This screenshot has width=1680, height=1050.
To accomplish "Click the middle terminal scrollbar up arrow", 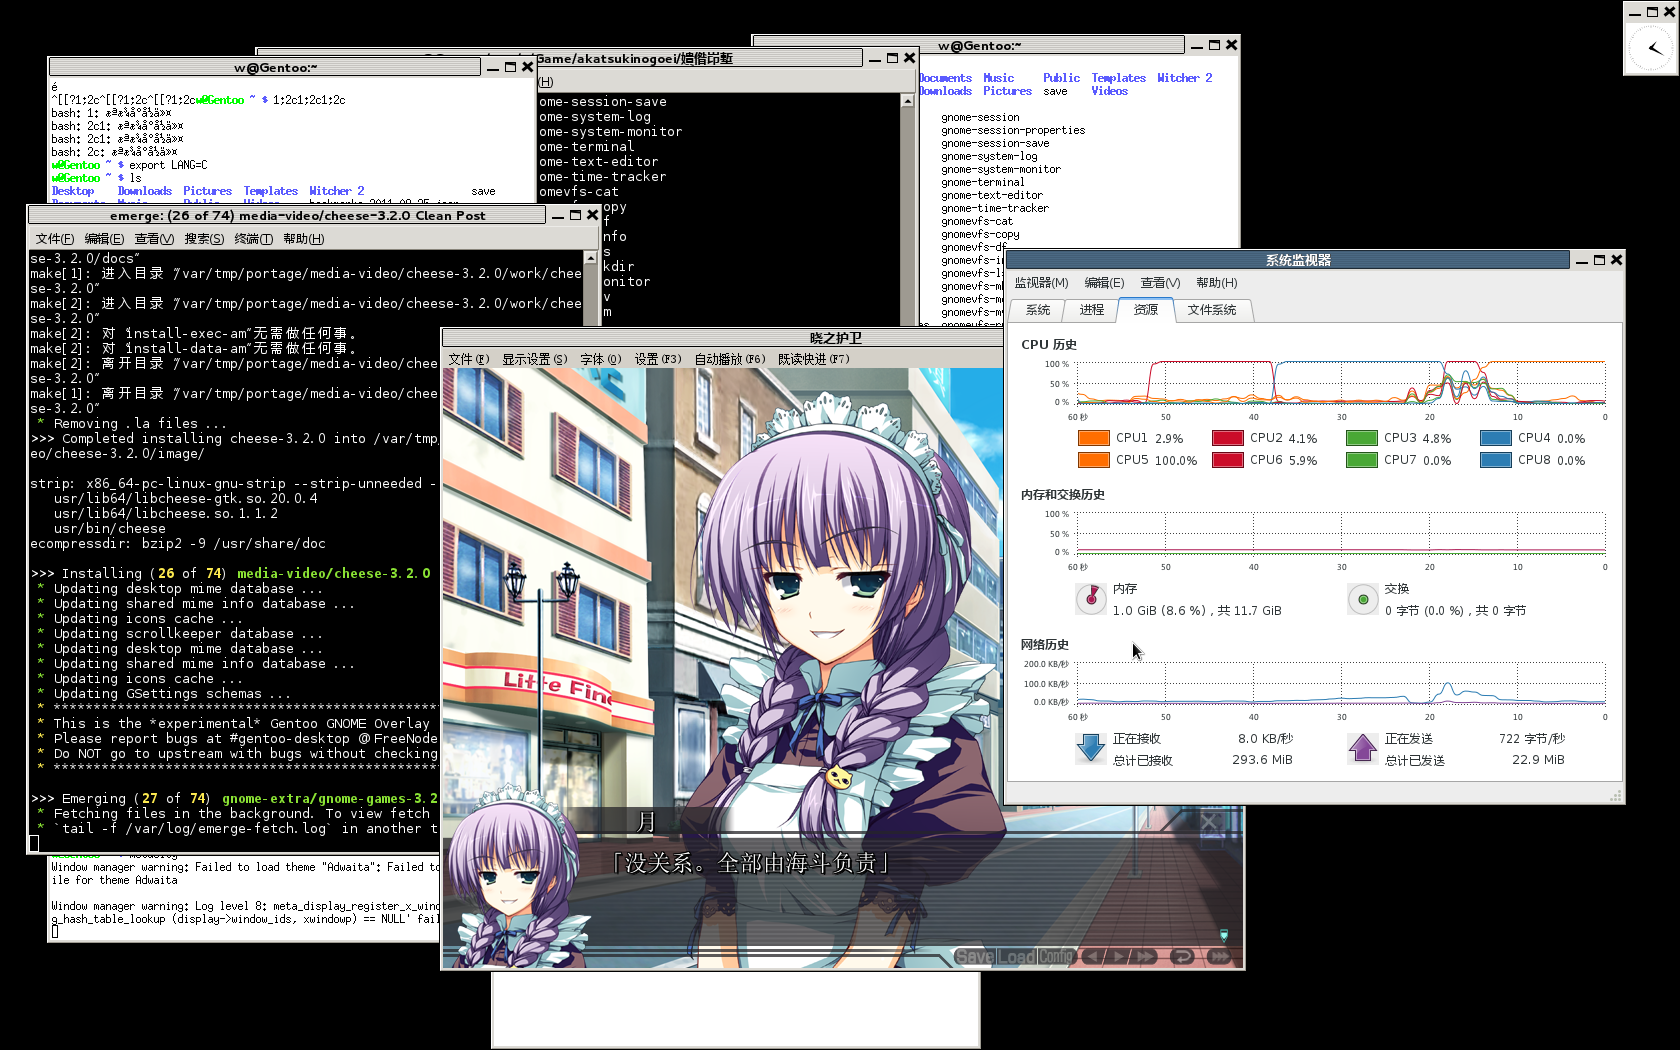I will pyautogui.click(x=908, y=101).
